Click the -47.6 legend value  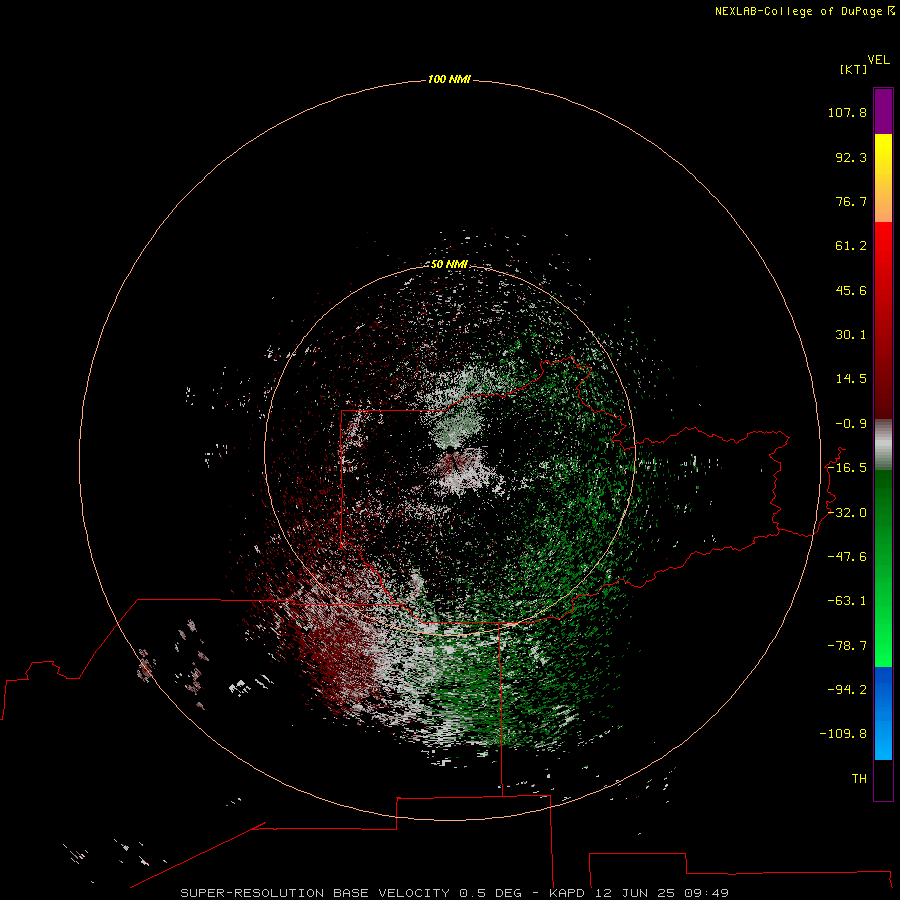click(847, 557)
